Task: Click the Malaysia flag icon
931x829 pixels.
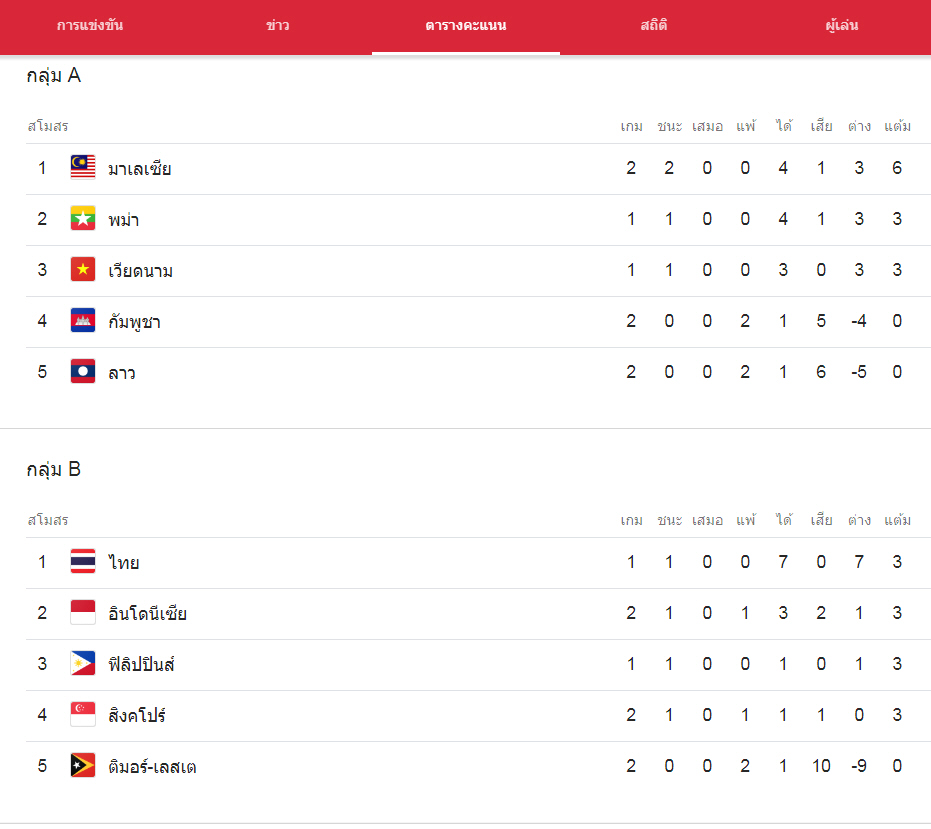Action: 83,167
